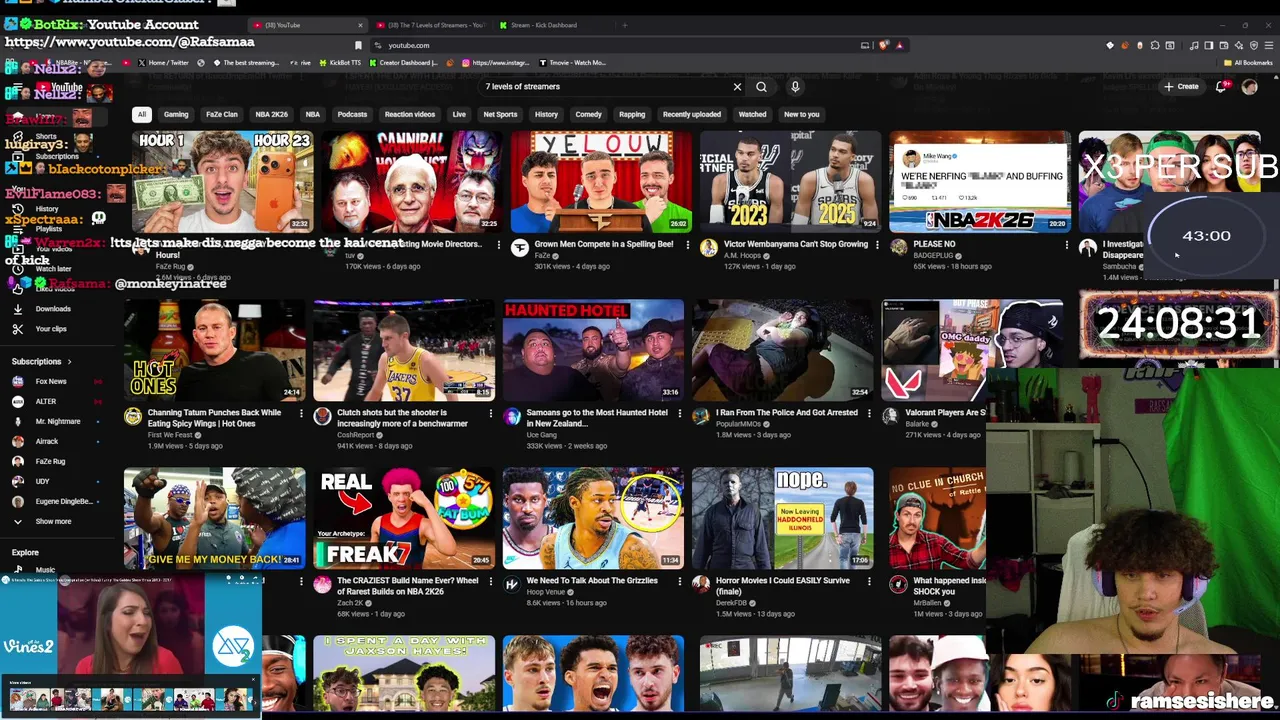Open the KickBot TTS bookmark

[340, 63]
